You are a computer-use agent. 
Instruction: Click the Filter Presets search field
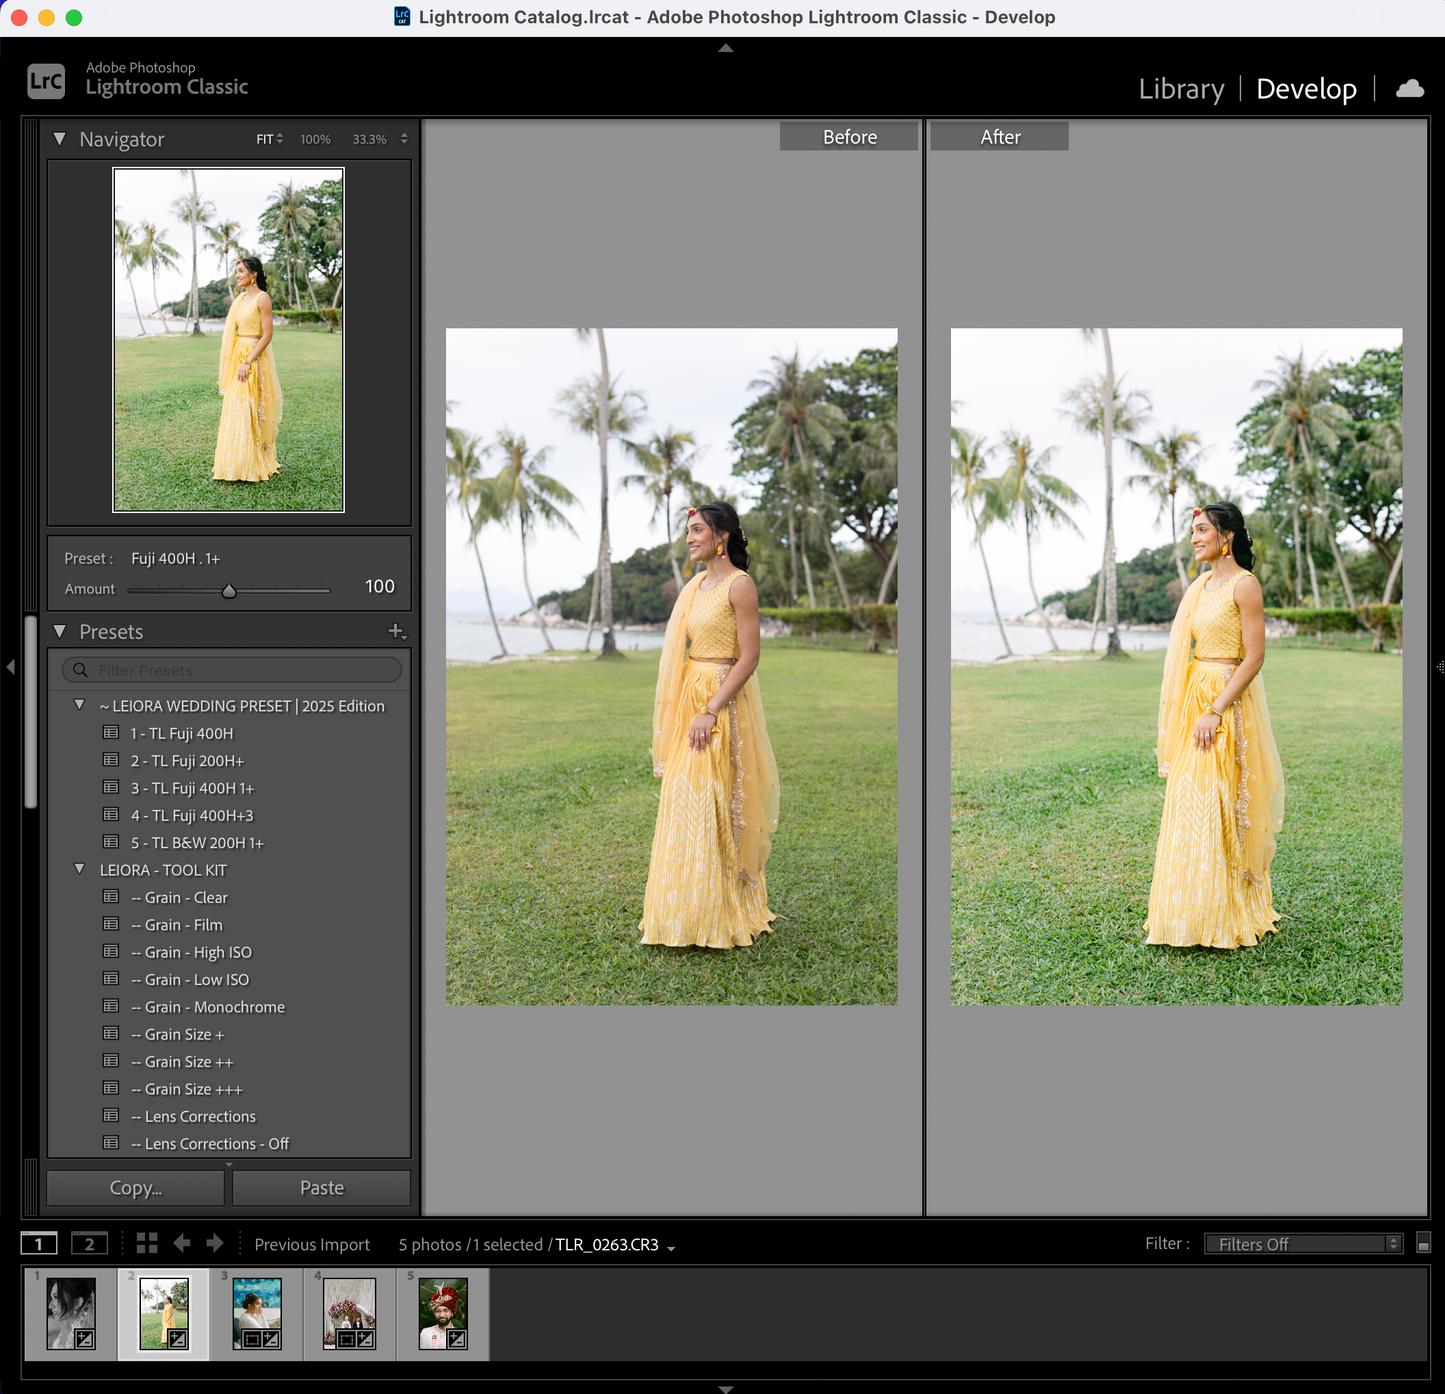(x=240, y=670)
